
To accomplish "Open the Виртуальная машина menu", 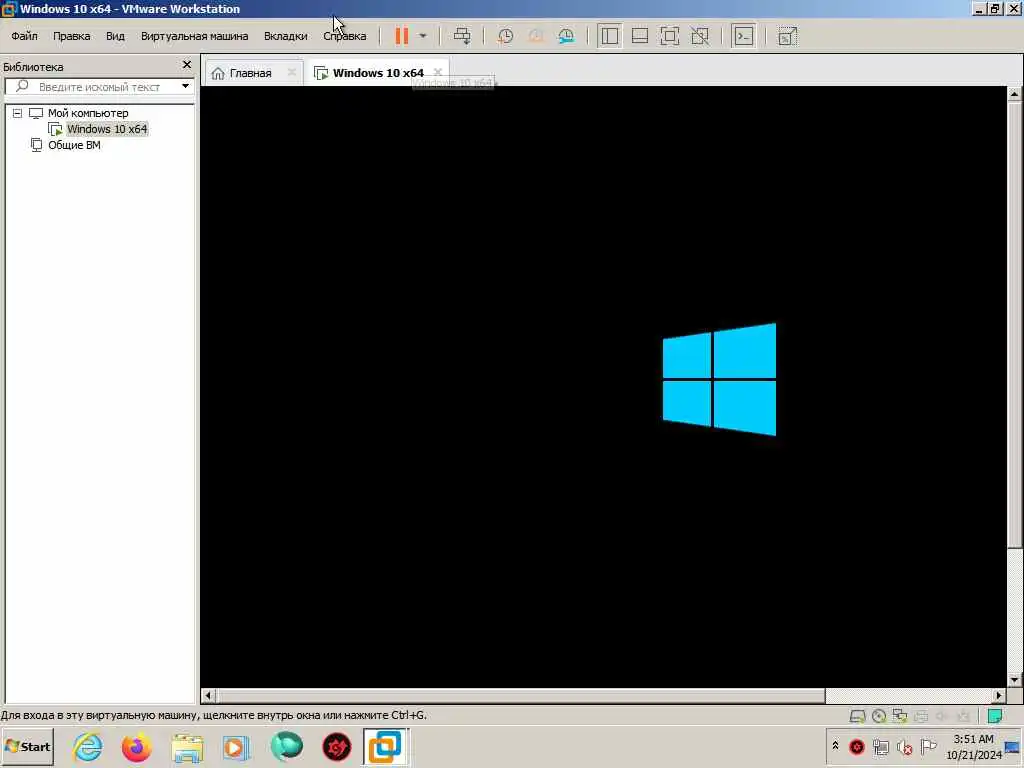I will [x=195, y=36].
